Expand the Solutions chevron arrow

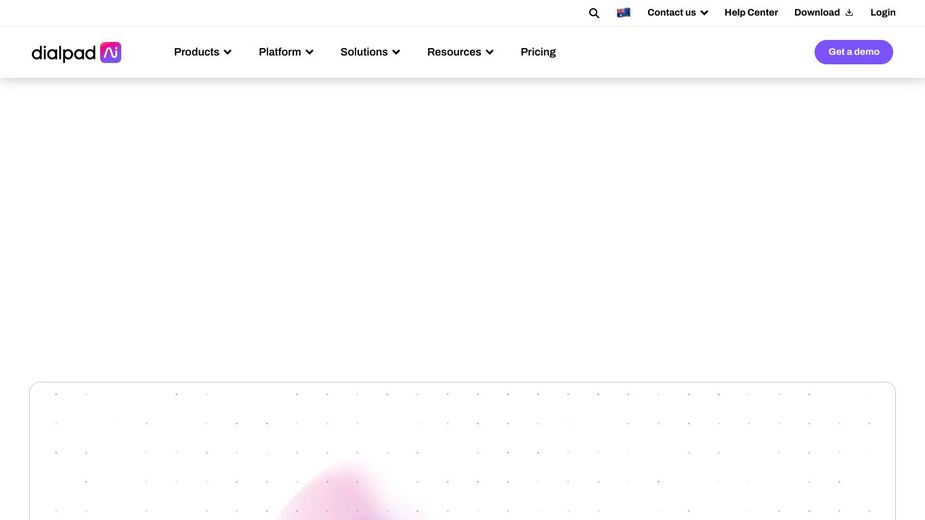[396, 52]
